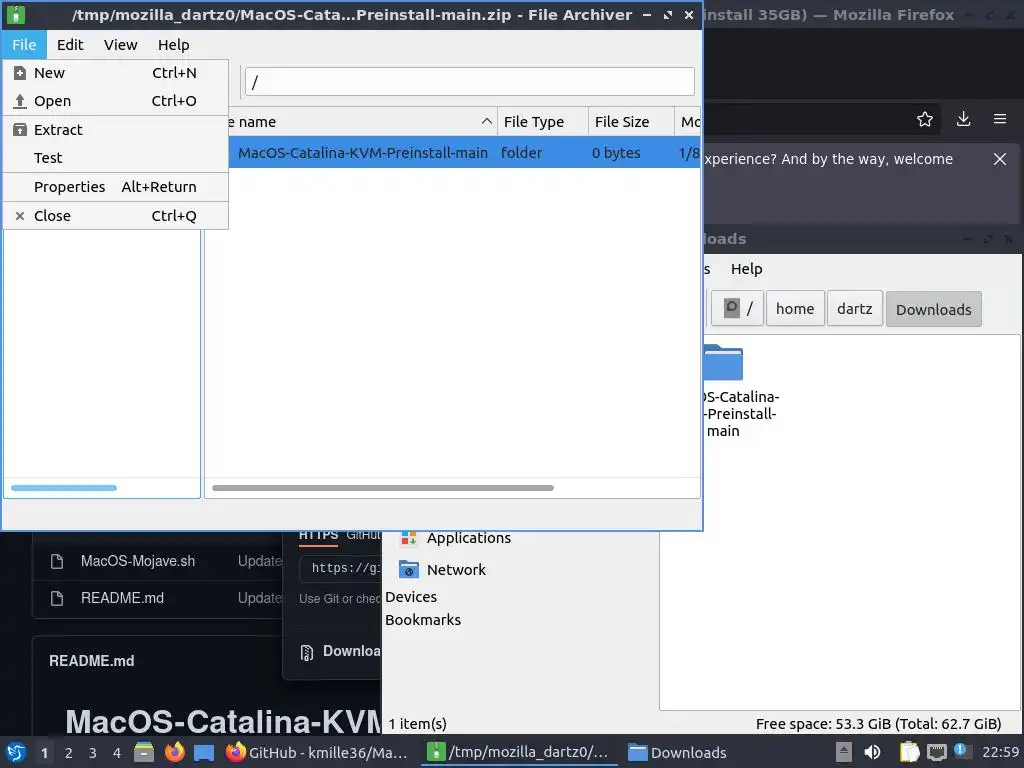Open Network in file manager sidebar

click(443, 570)
